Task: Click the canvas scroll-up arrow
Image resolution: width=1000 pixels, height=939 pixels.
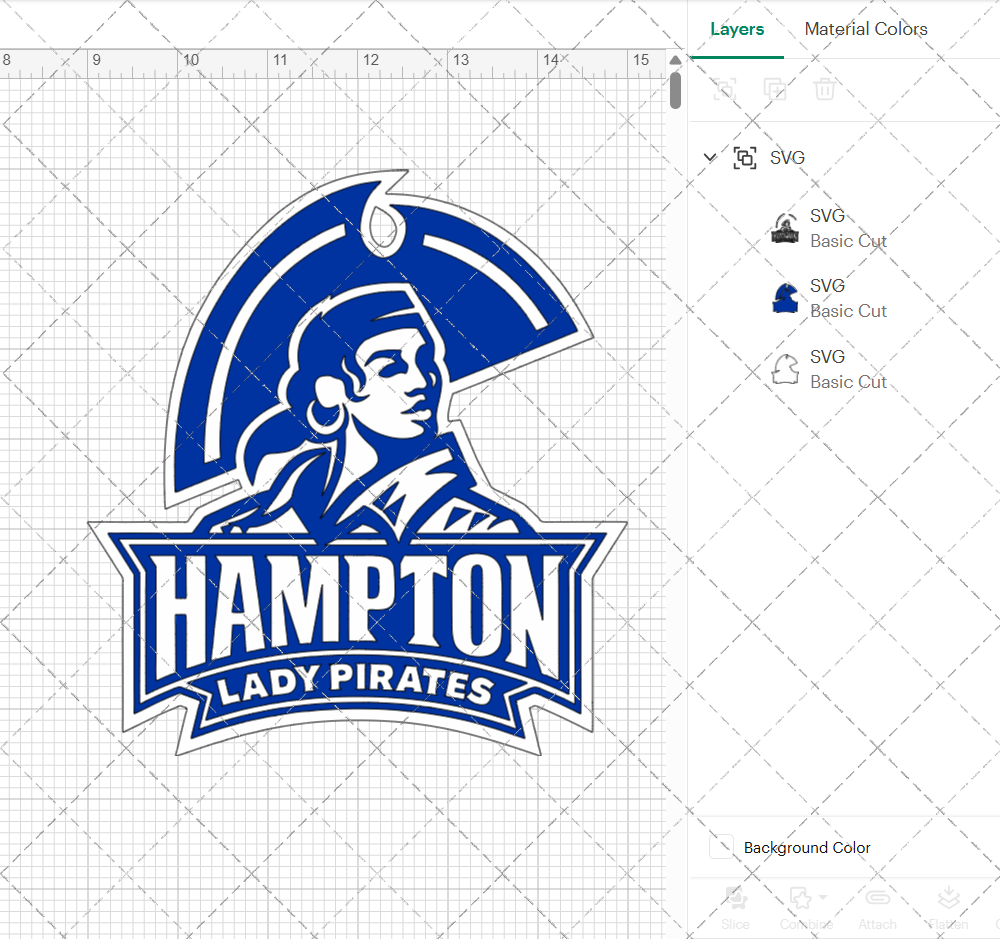Action: pos(675,60)
